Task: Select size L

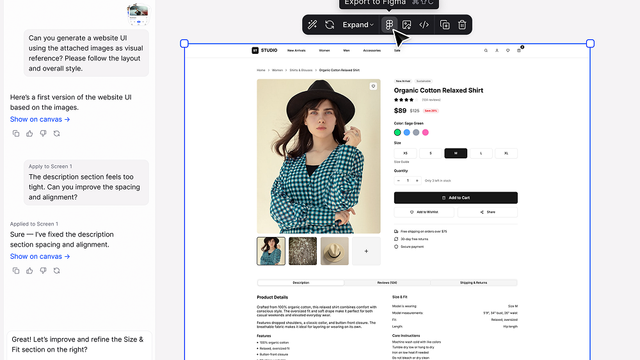Action: (x=481, y=153)
